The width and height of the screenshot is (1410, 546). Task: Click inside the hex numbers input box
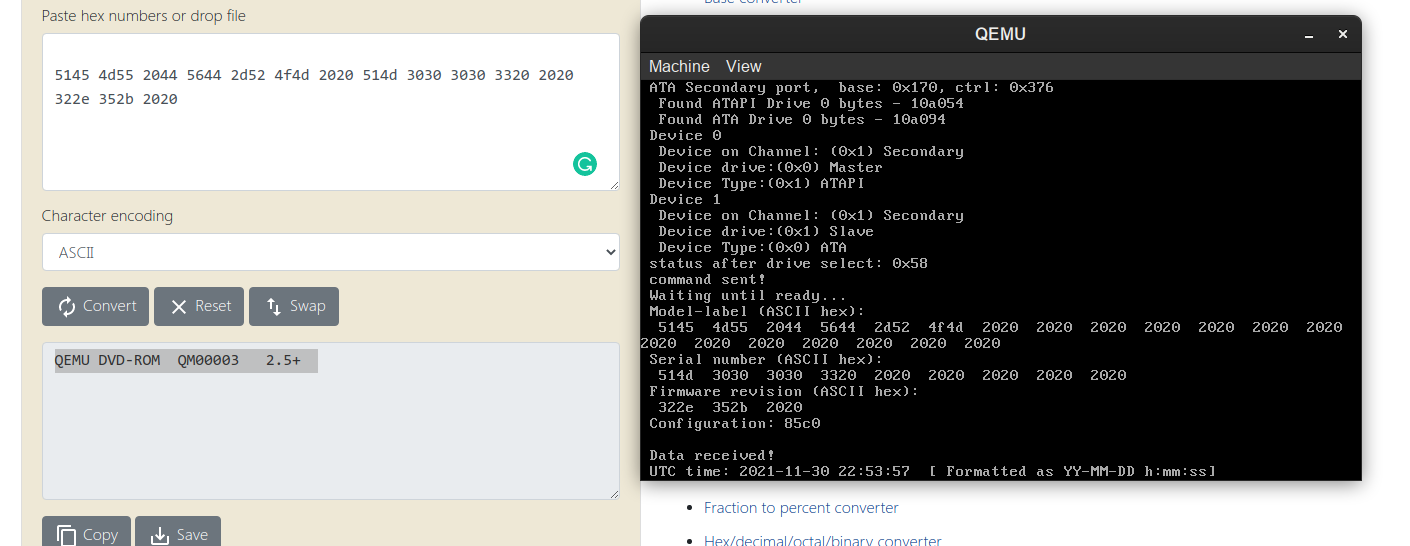(331, 112)
